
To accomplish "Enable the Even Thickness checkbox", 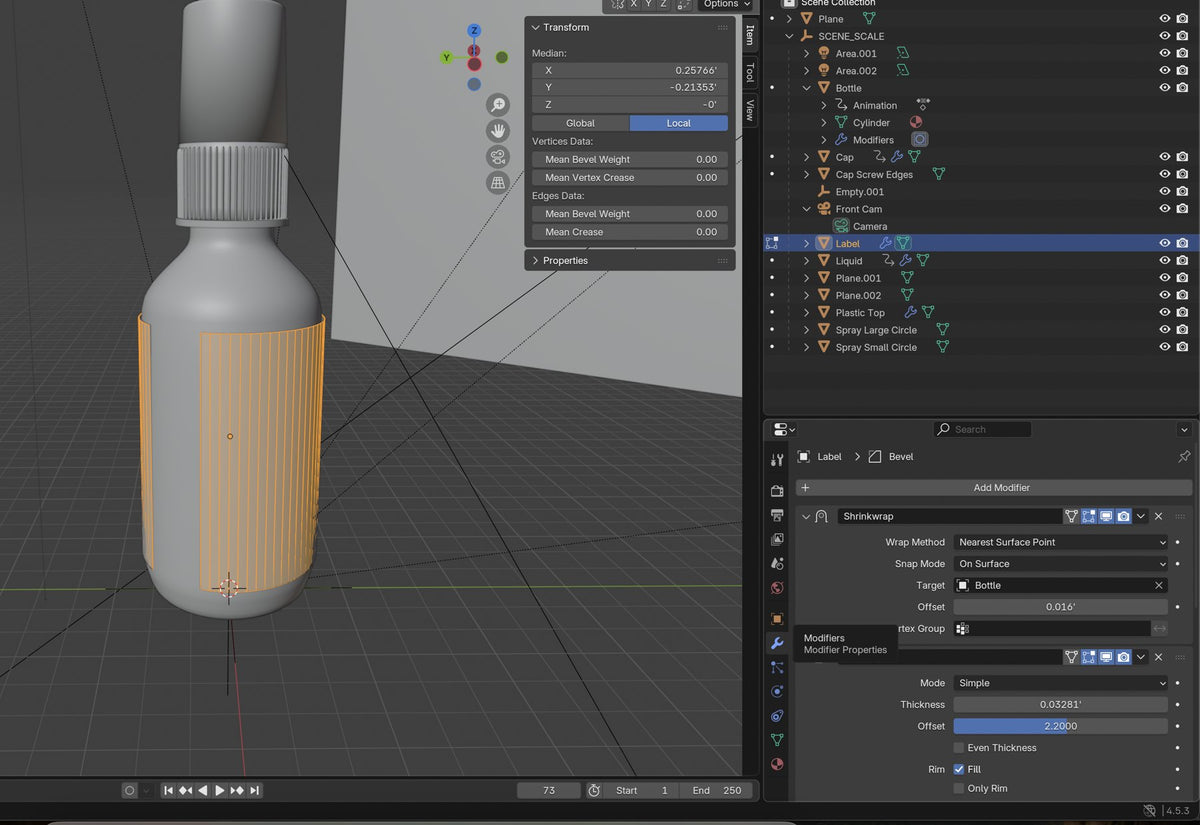I will 959,748.
